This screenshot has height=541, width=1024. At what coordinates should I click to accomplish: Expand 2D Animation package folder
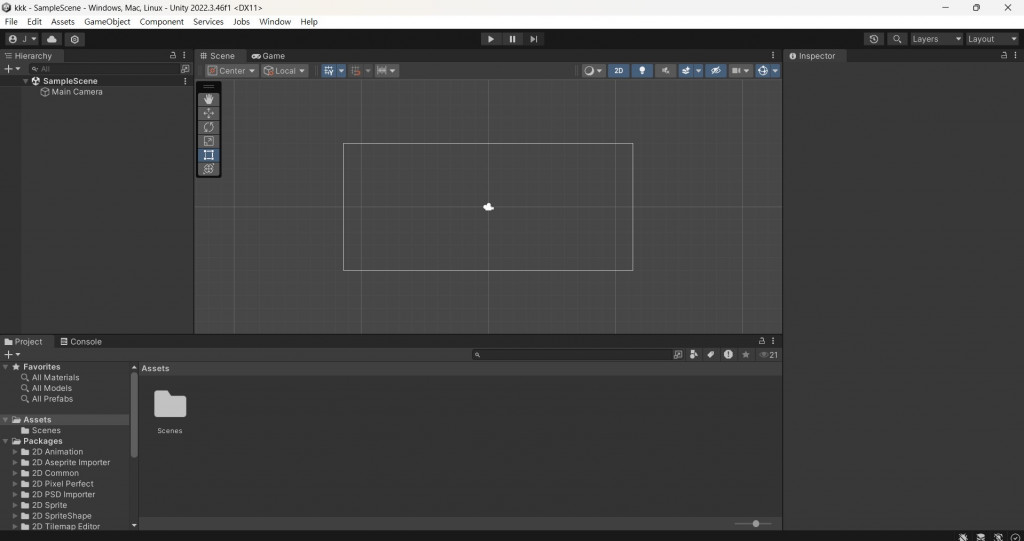(15, 451)
